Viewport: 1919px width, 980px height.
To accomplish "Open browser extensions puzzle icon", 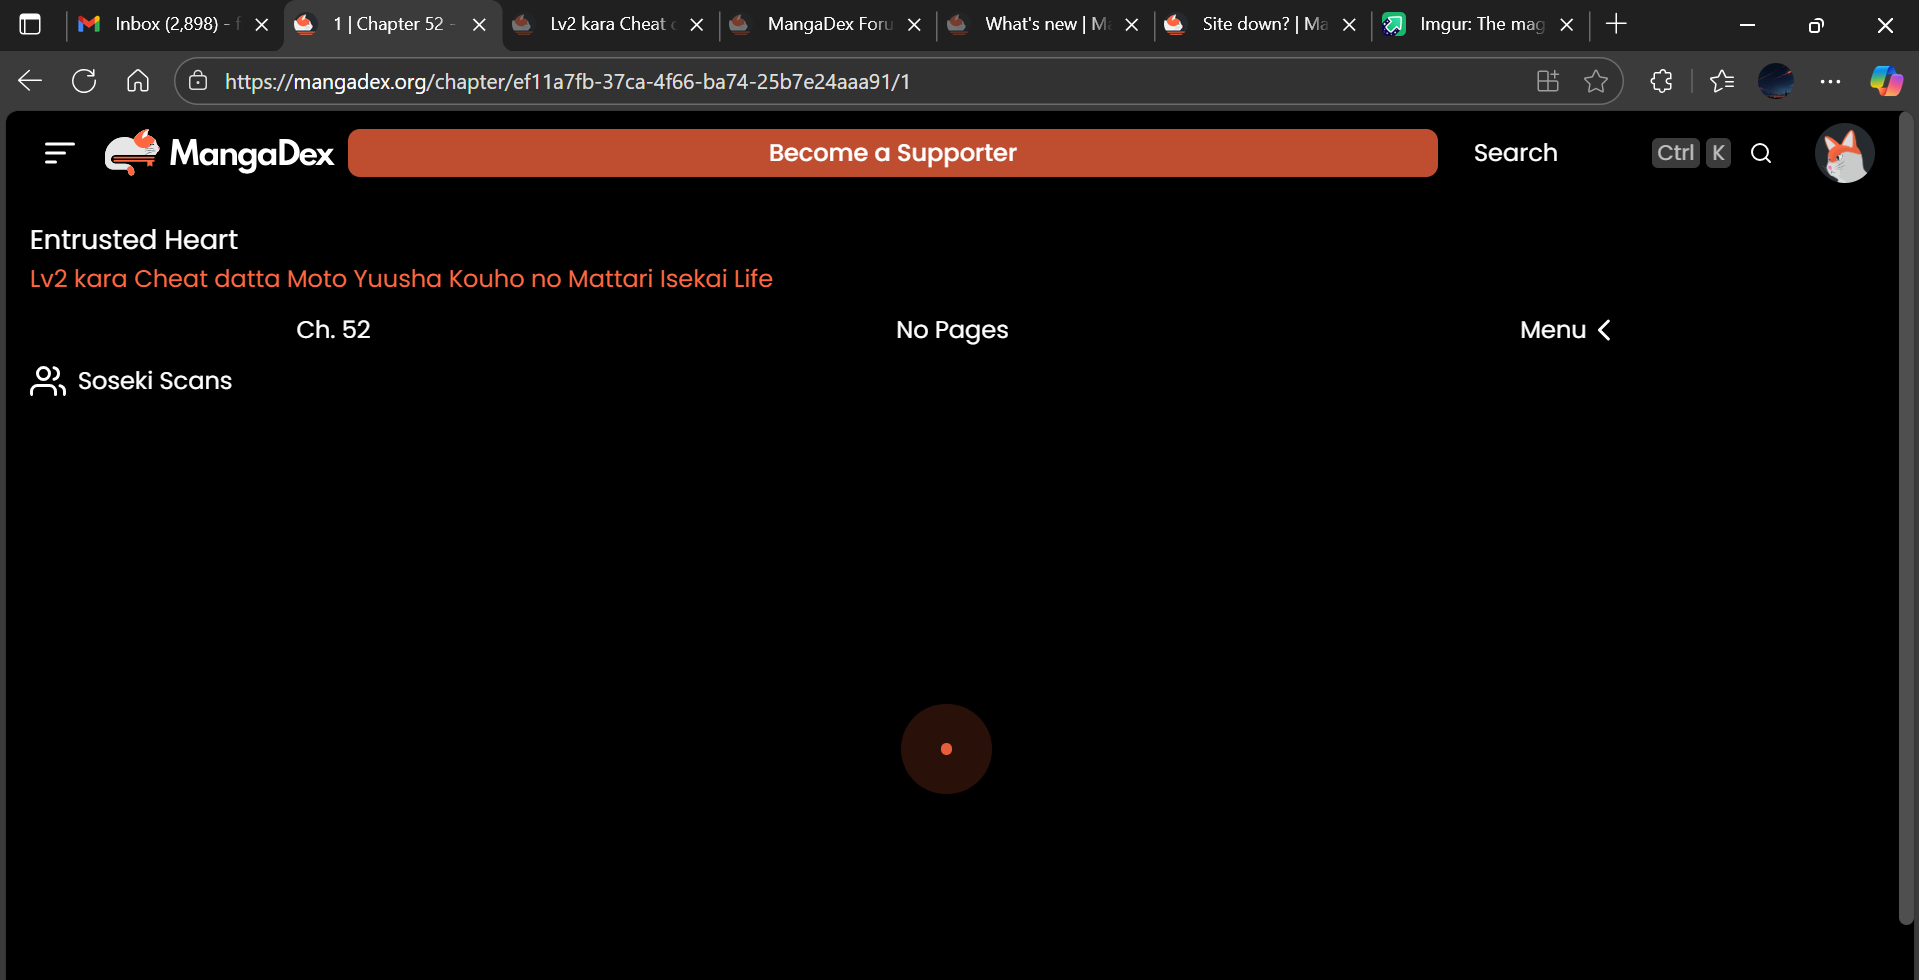I will (x=1661, y=82).
